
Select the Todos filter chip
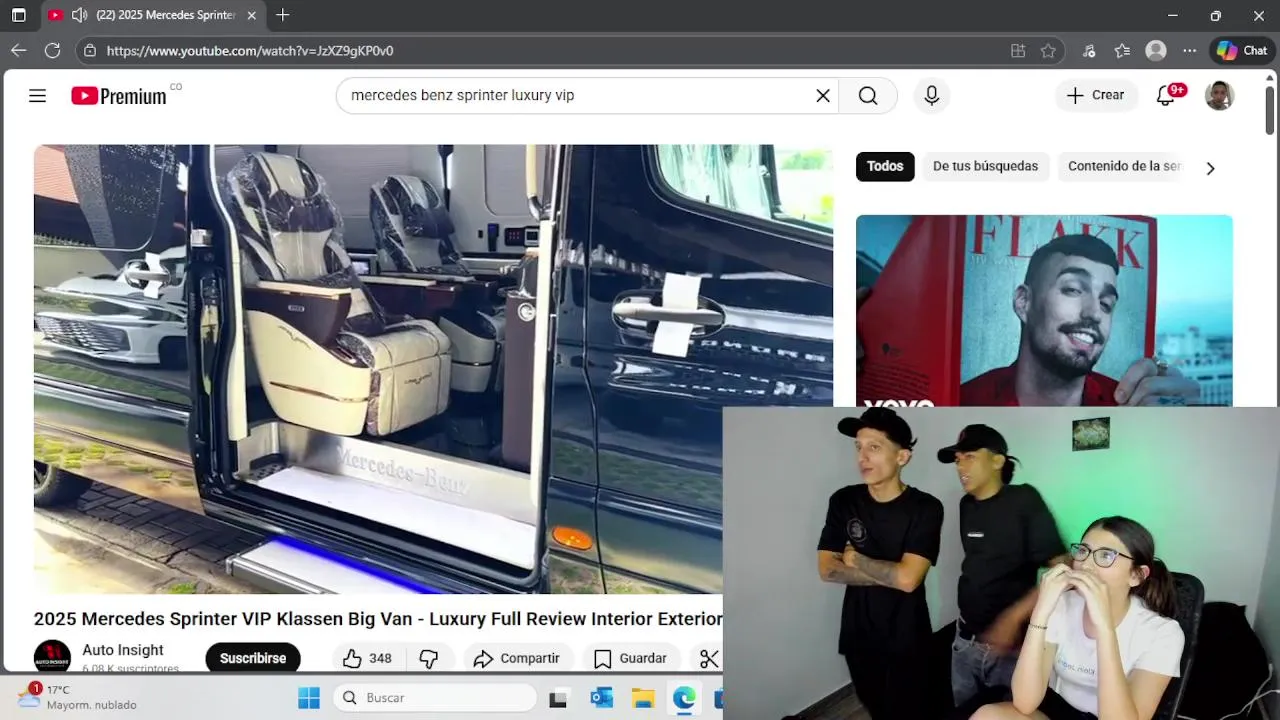pyautogui.click(x=885, y=166)
